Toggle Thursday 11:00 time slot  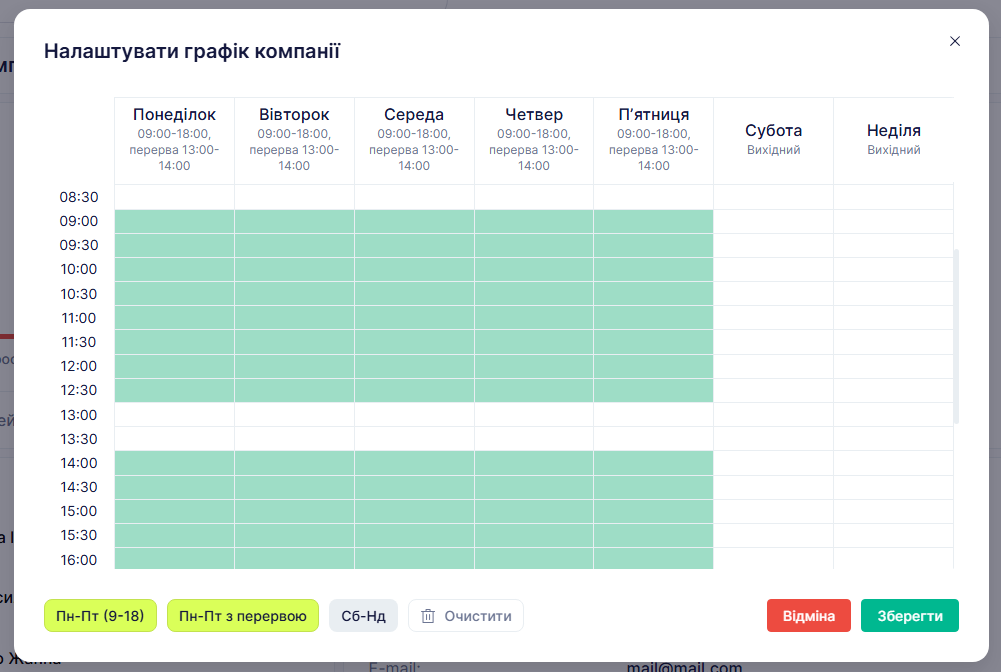[x=534, y=318]
